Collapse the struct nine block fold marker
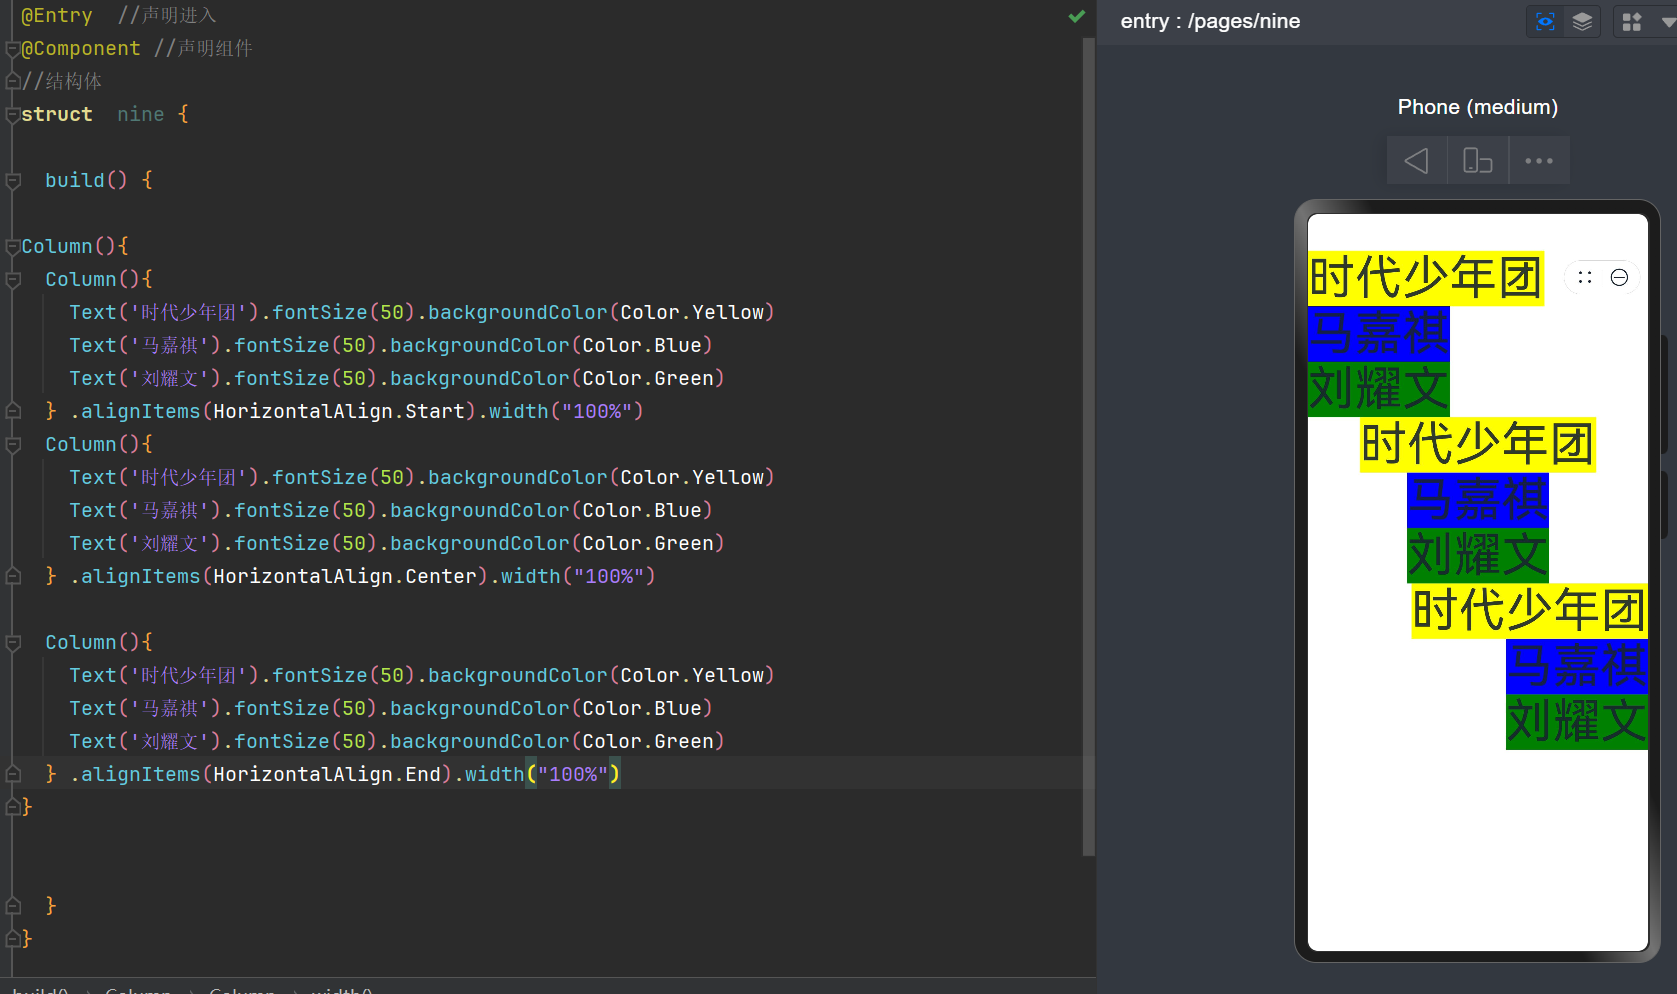1677x994 pixels. 13,115
